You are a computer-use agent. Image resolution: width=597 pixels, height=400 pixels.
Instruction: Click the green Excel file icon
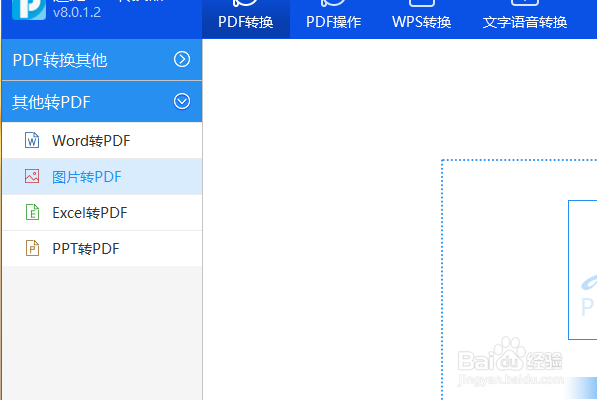(x=32, y=212)
